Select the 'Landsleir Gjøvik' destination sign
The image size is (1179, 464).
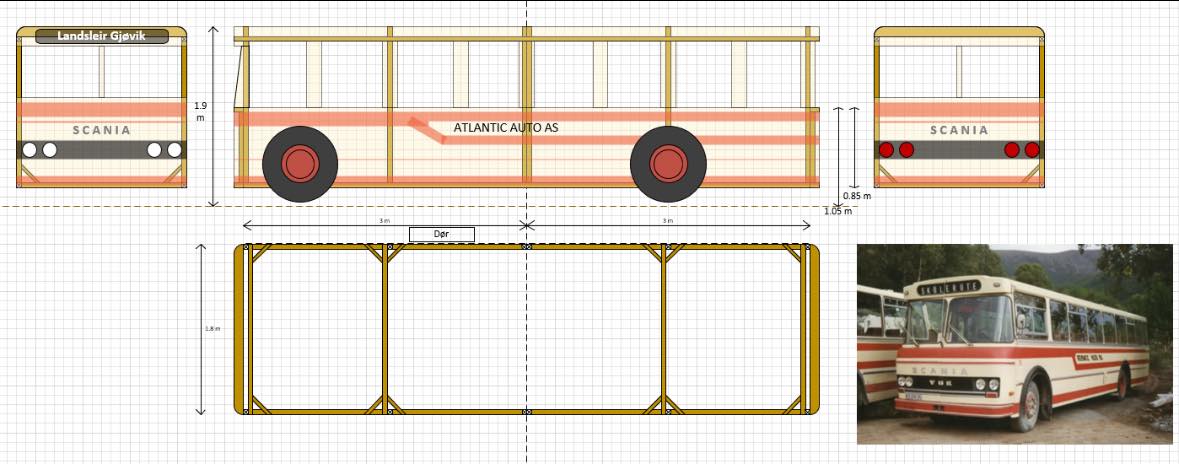click(102, 36)
